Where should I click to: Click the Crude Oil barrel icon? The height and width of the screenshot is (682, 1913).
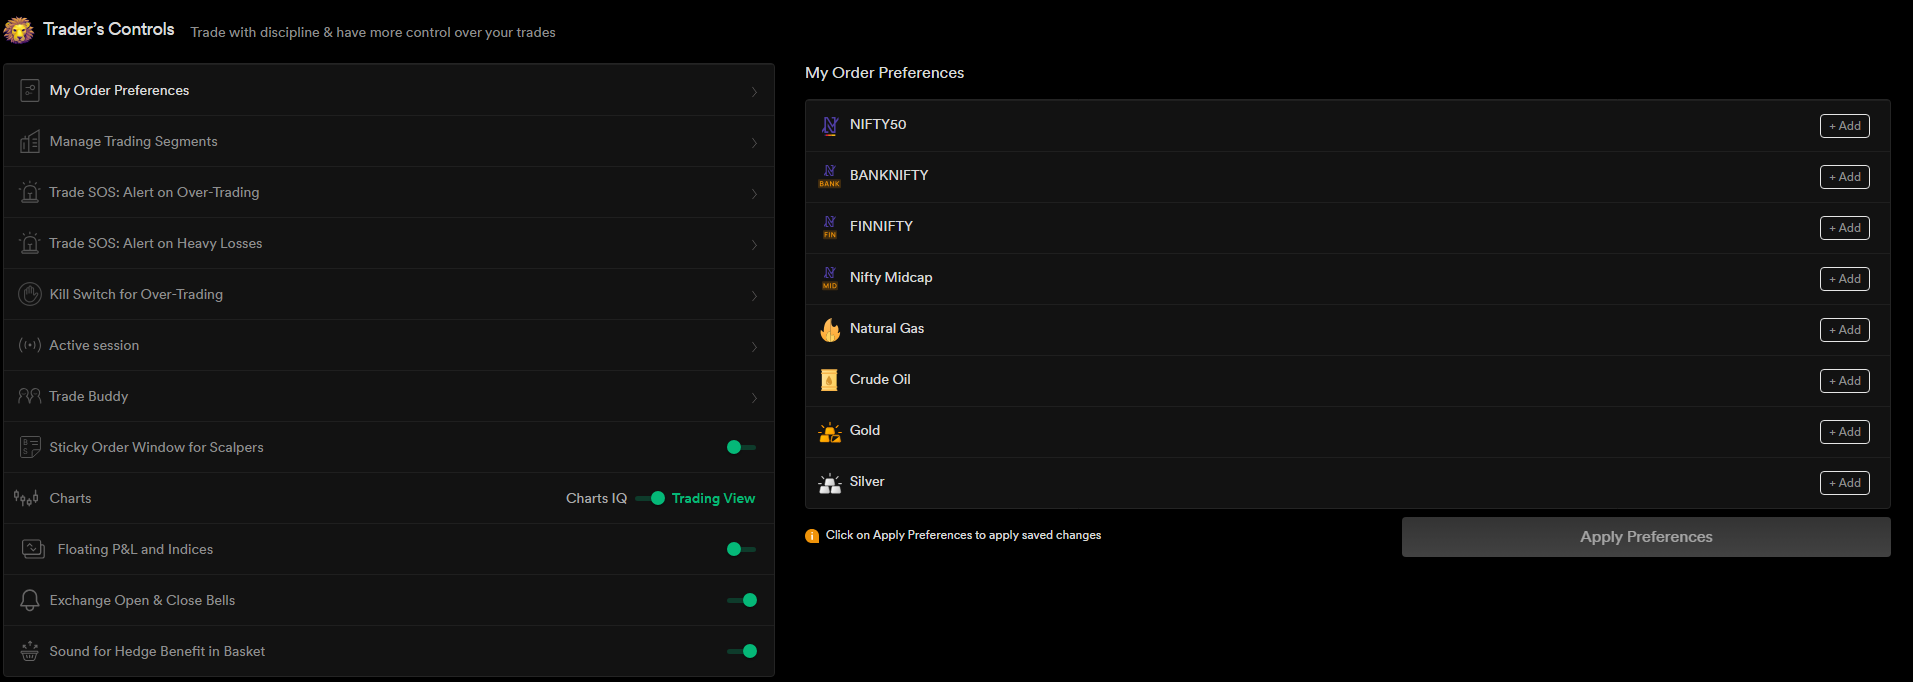point(829,380)
